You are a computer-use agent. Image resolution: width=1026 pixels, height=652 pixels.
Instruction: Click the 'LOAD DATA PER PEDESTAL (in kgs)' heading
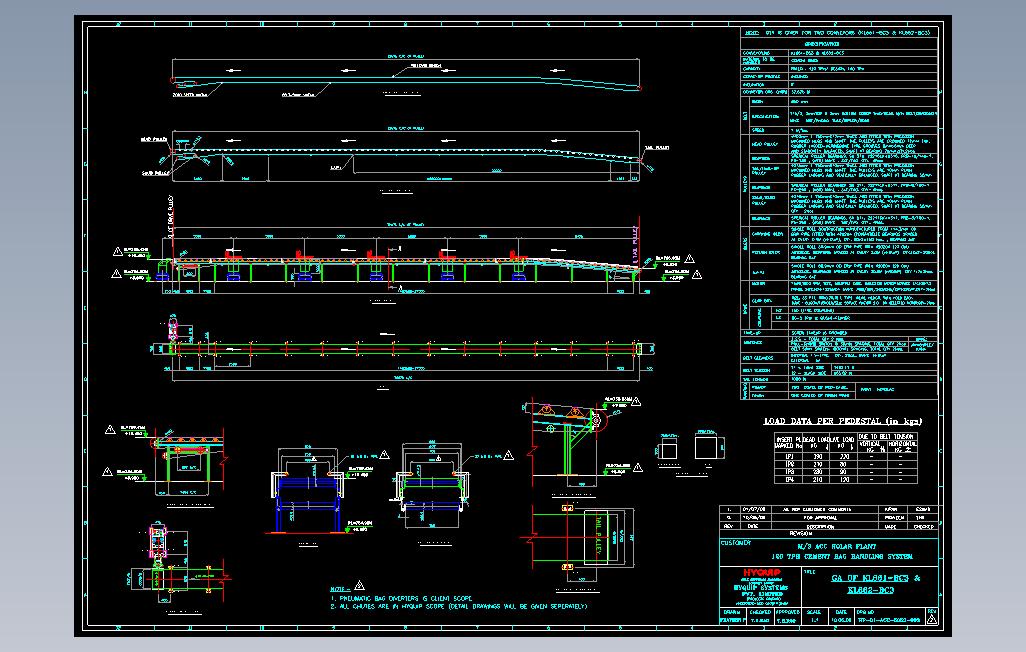coord(843,422)
